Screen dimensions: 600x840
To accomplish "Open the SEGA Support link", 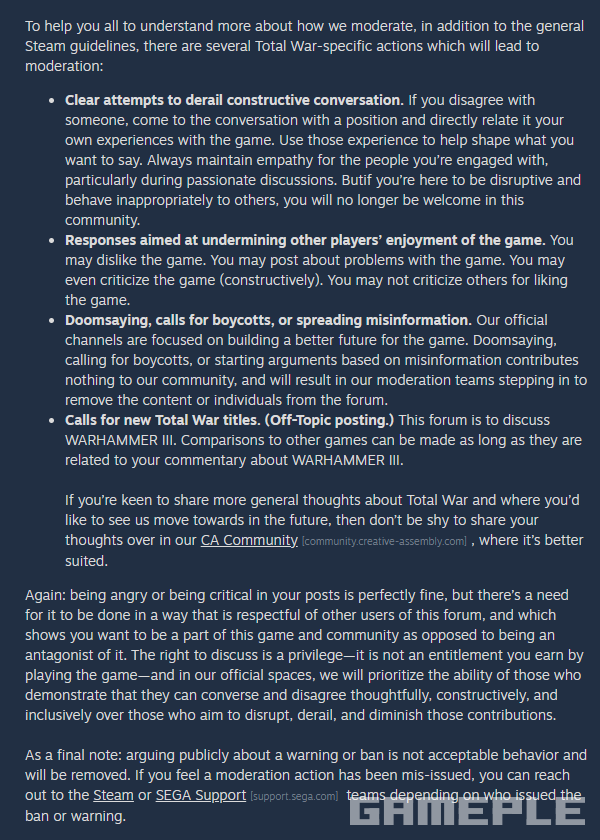I will (x=200, y=795).
